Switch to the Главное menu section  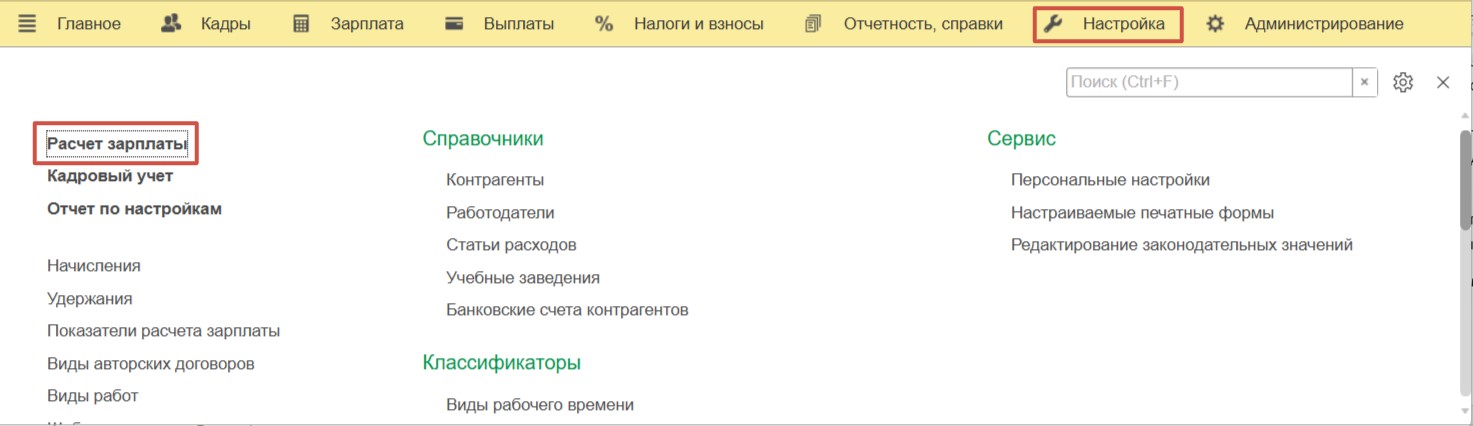89,24
